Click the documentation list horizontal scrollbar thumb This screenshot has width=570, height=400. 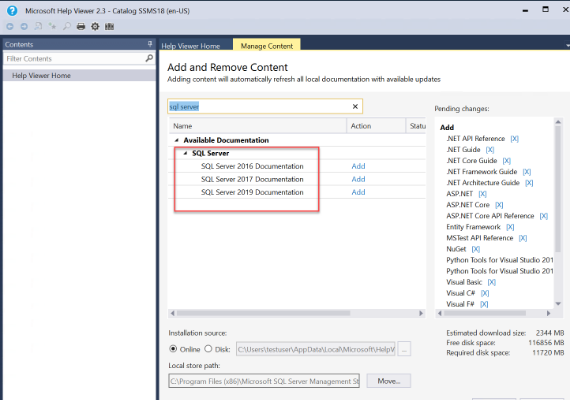tap(264, 313)
